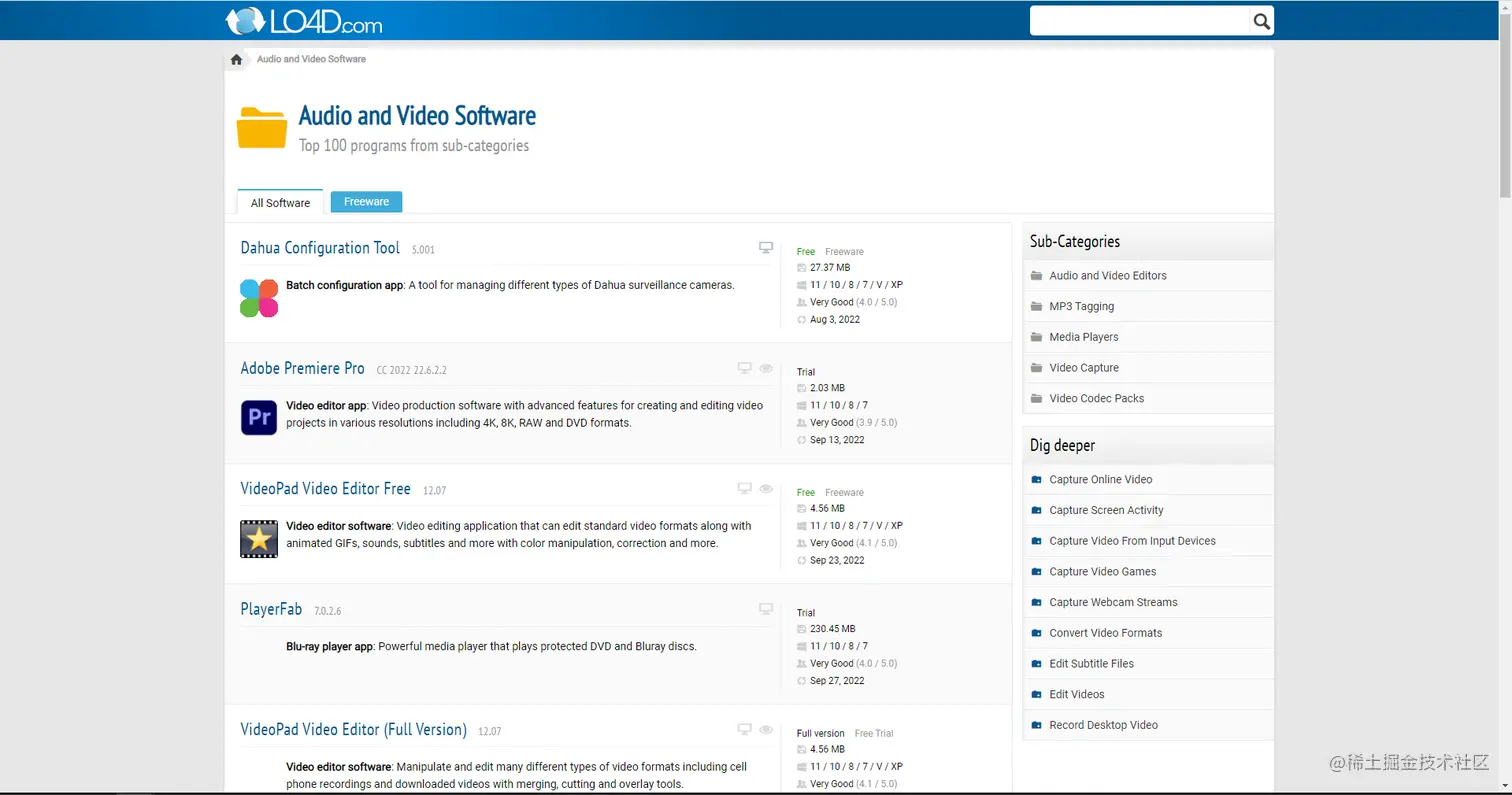The height and width of the screenshot is (795, 1512).
Task: Open the Capture Online Video link
Action: tap(1100, 479)
